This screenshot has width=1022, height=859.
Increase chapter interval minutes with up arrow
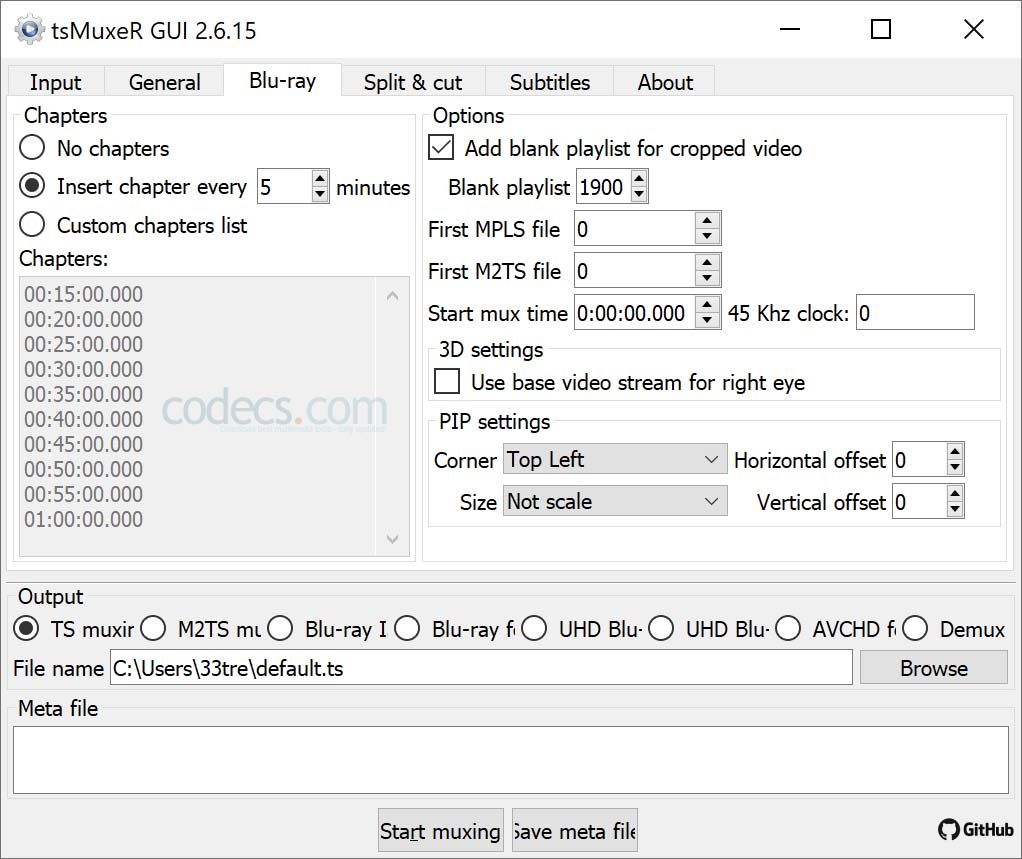[x=319, y=179]
